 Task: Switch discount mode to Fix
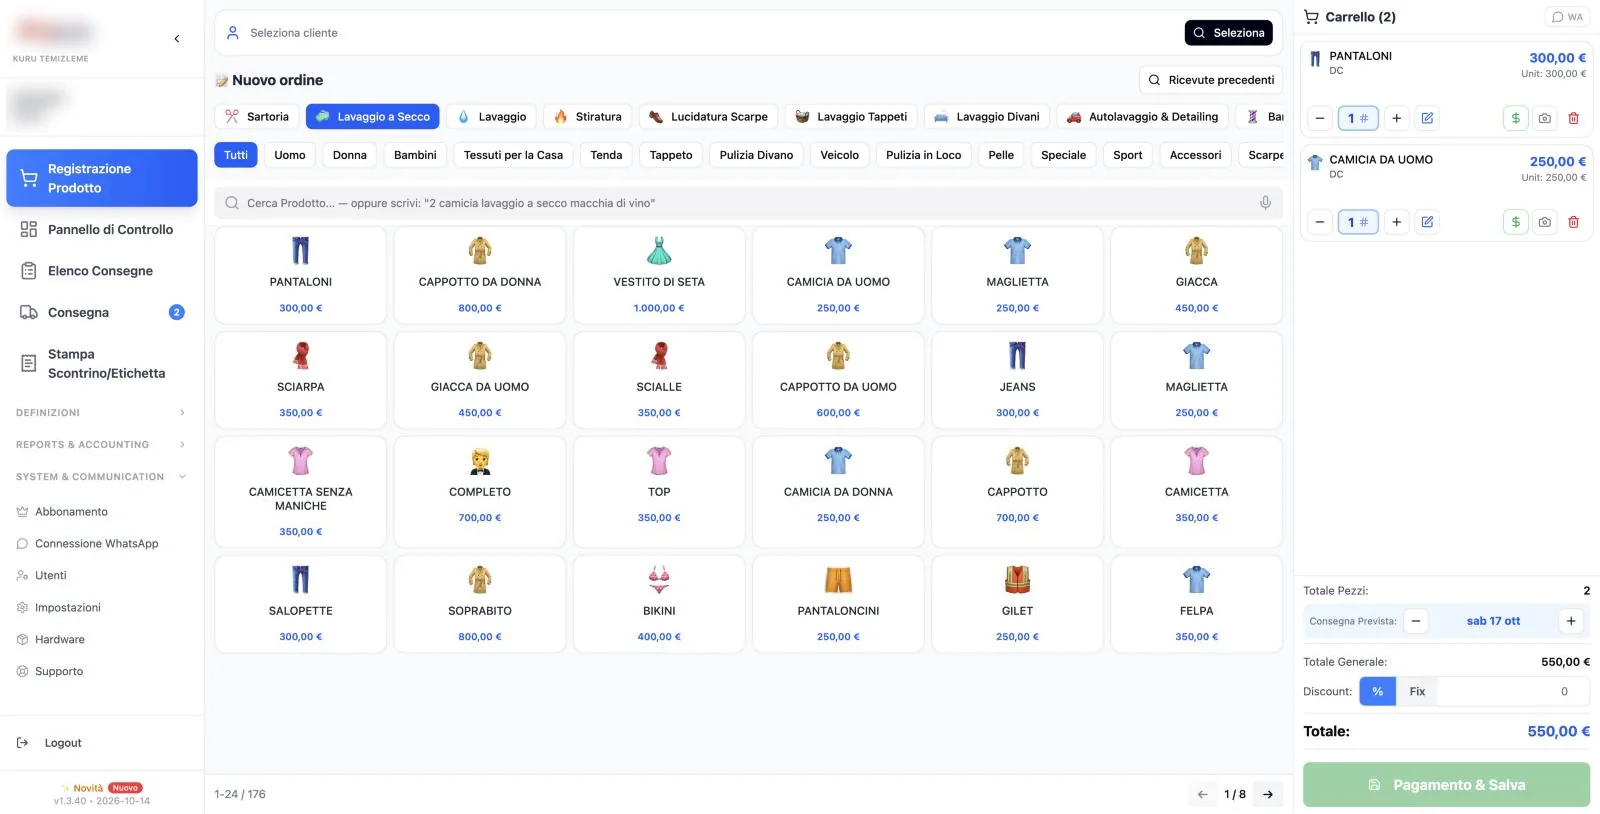tap(1417, 691)
